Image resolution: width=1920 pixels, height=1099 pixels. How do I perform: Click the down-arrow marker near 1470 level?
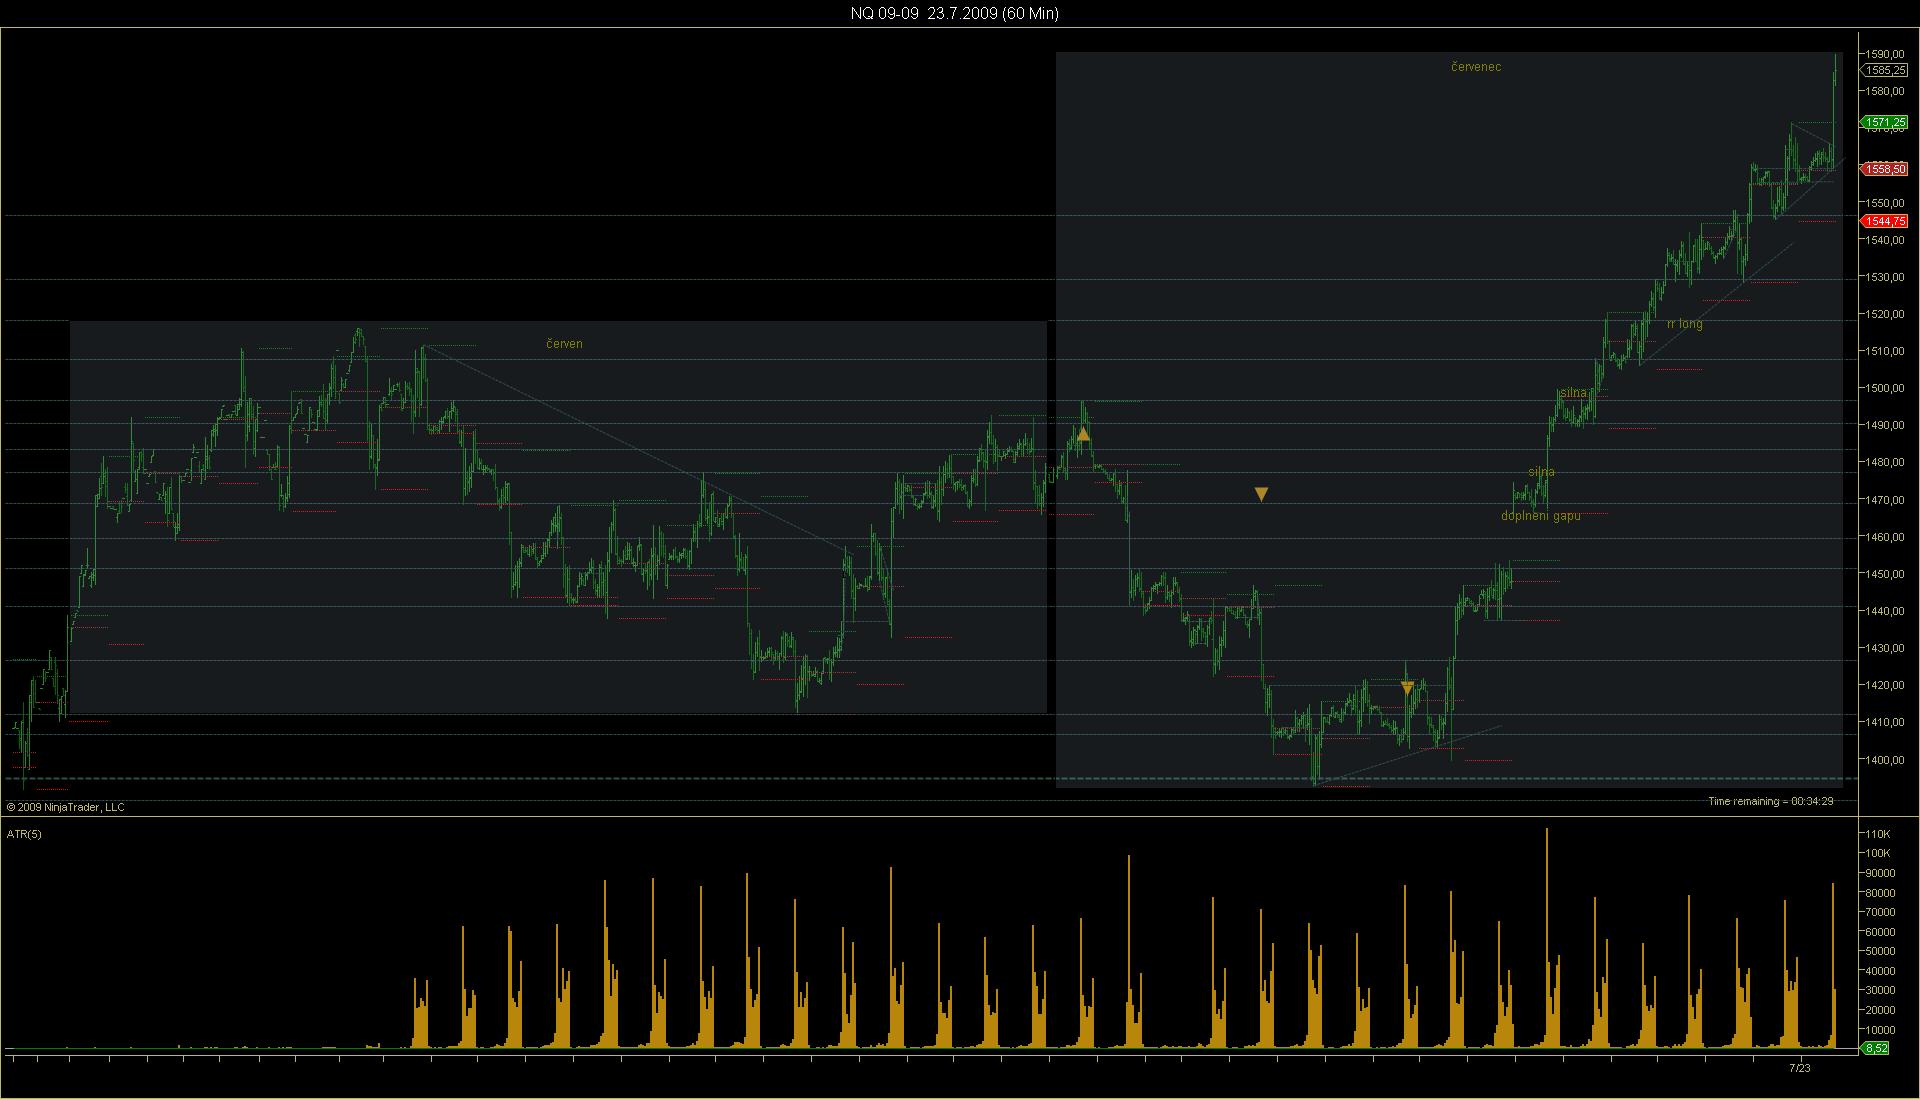point(1261,494)
